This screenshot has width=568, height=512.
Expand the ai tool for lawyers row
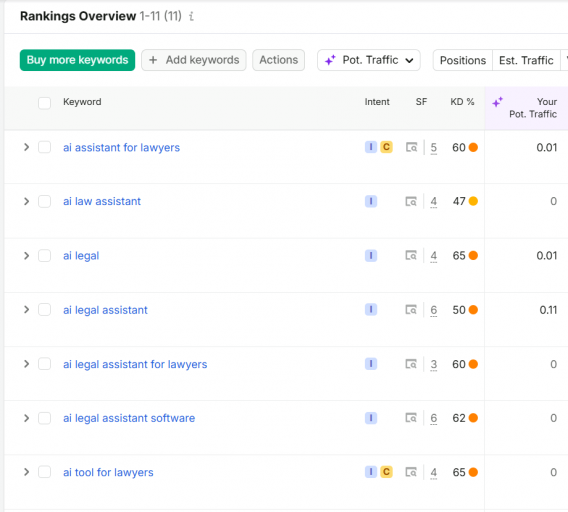coord(26,472)
